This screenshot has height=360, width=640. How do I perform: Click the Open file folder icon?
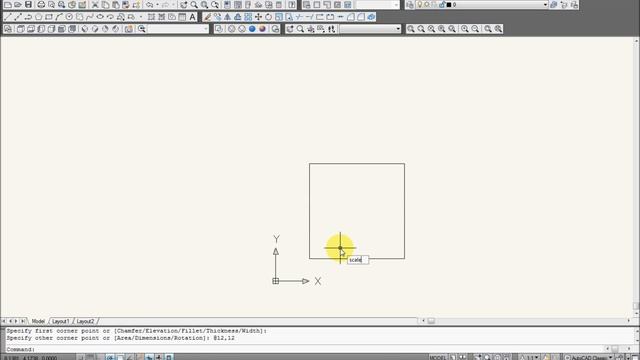pyautogui.click(x=18, y=5)
